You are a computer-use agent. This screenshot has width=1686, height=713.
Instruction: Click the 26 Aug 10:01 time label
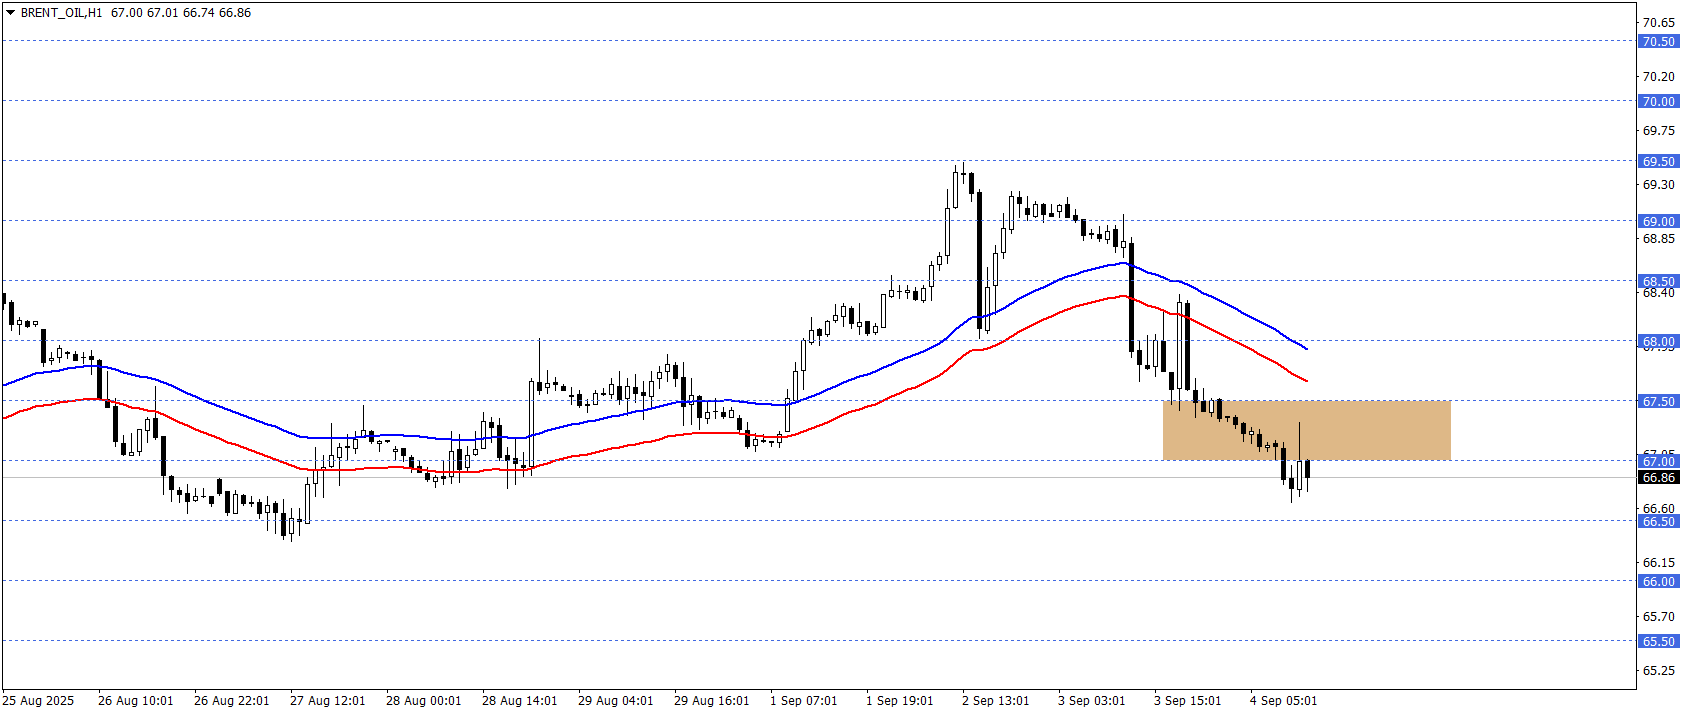(x=135, y=700)
